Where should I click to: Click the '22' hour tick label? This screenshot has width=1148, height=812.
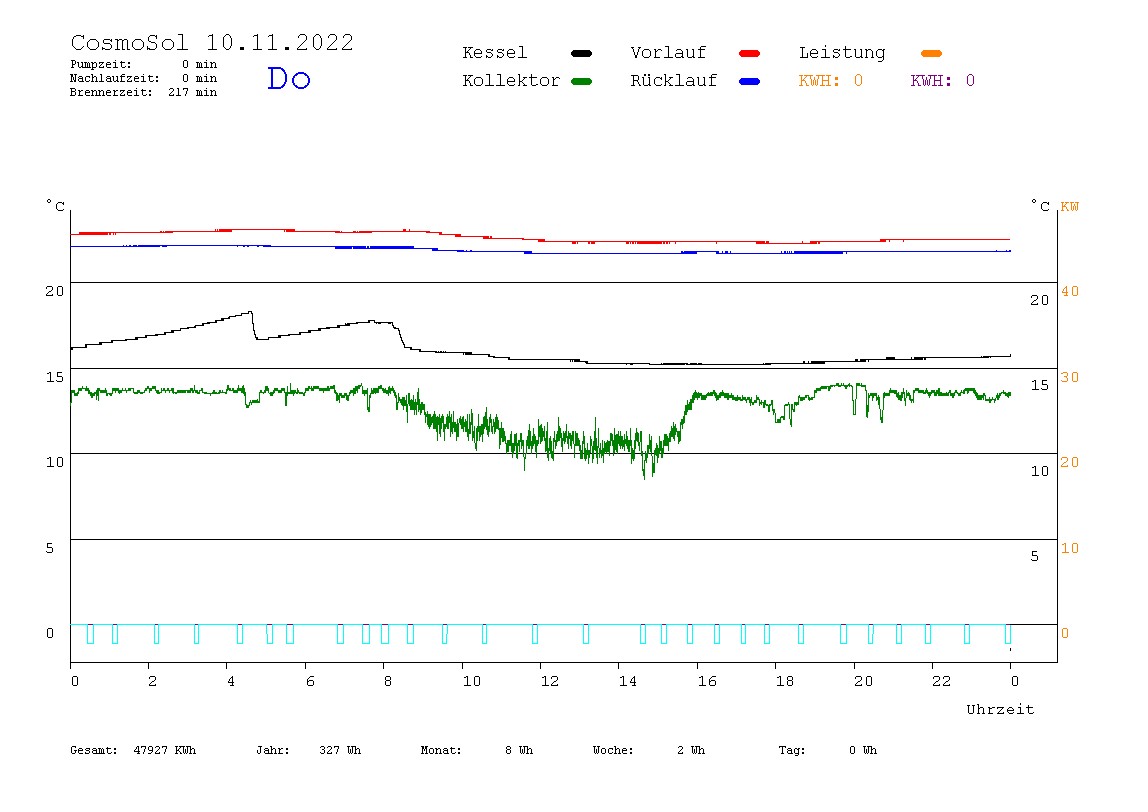pyautogui.click(x=942, y=682)
